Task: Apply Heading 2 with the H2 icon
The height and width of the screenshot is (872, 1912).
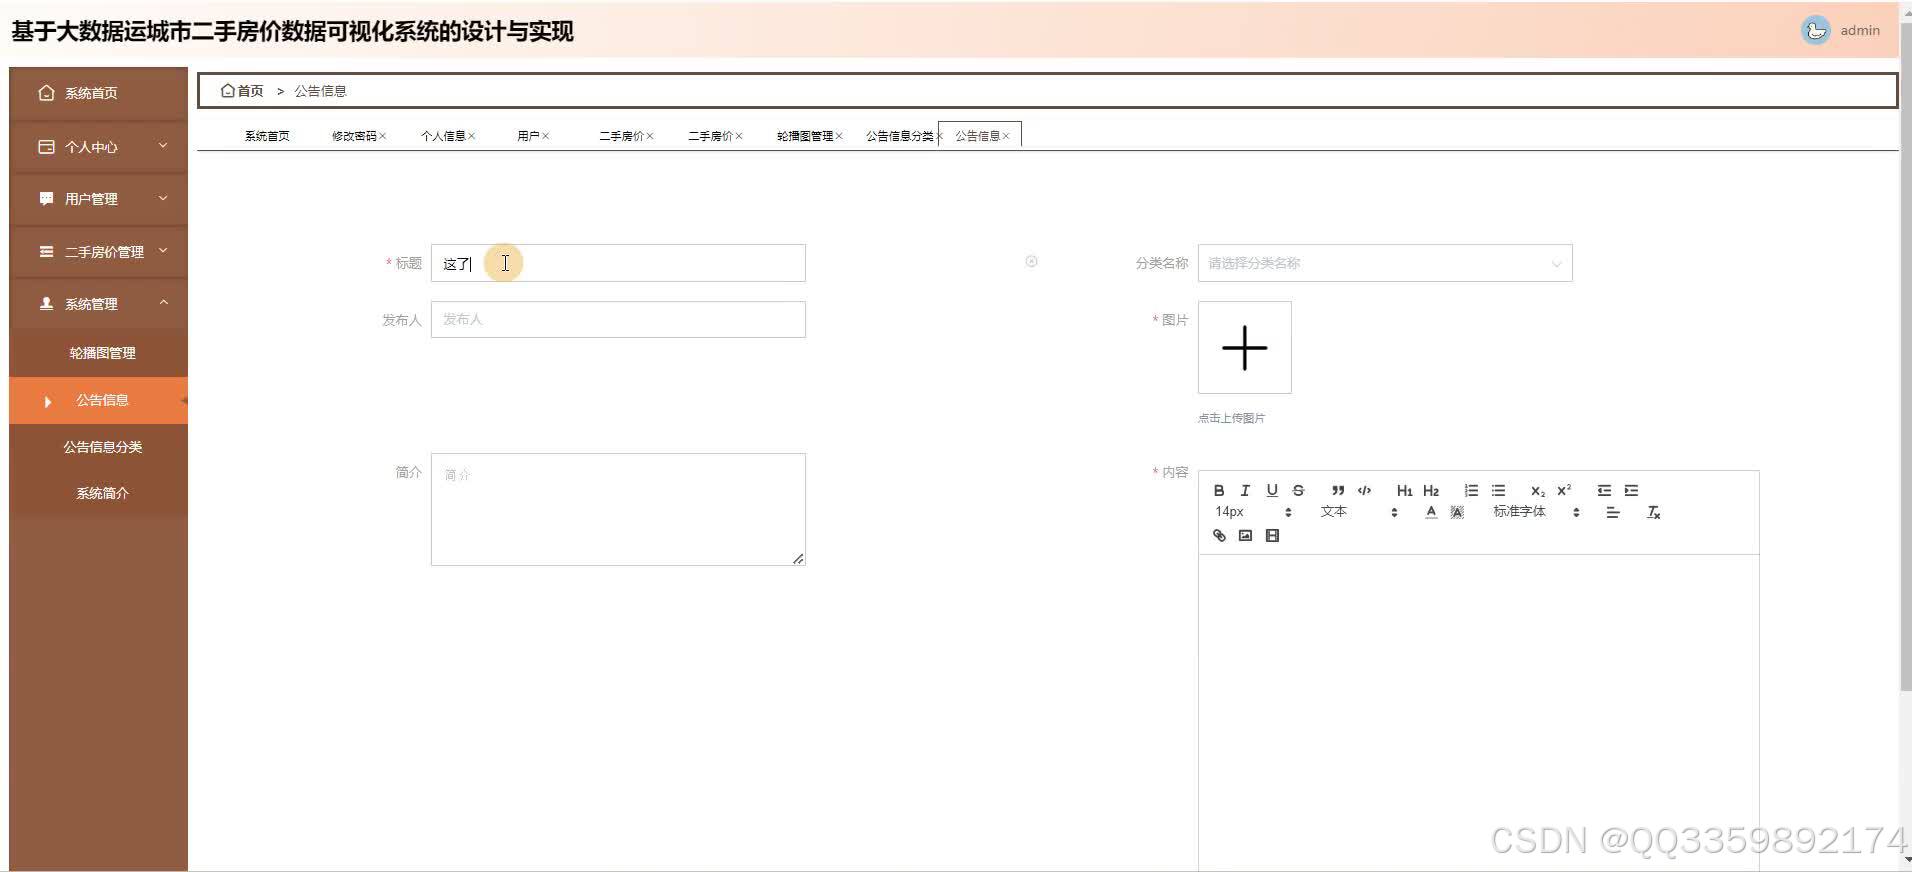Action: point(1431,490)
